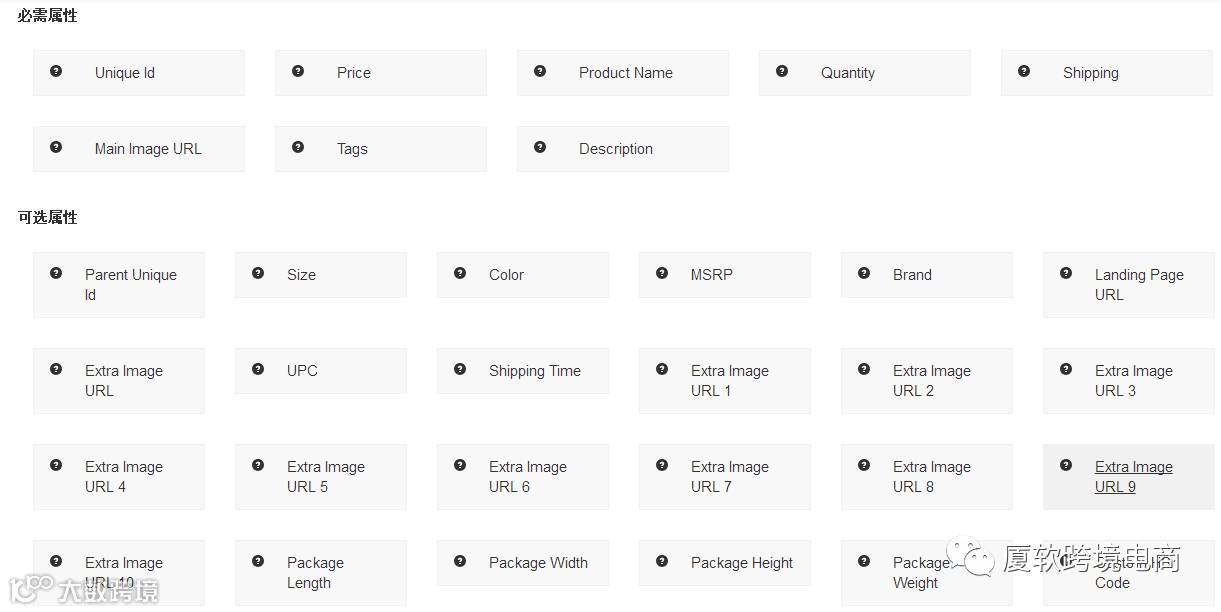Viewport: 1221px width, 612px height.
Task: Open the Extra Image URL 9 link
Action: click(1133, 477)
